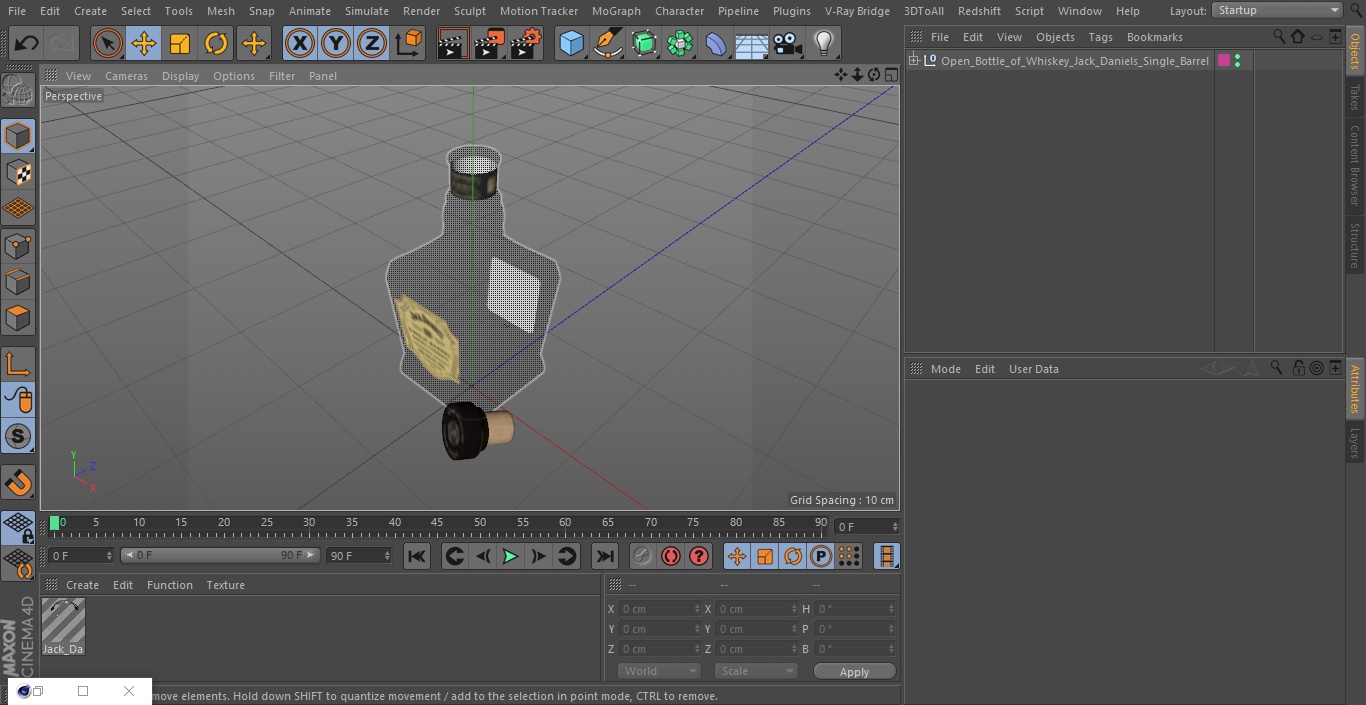Screen dimensions: 1366x705
Task: Click the pink layer color swatch
Action: pos(1224,61)
